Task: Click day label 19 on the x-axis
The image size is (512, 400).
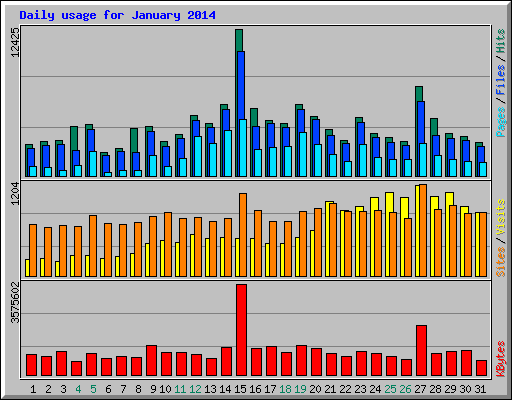Action: [x=300, y=389]
